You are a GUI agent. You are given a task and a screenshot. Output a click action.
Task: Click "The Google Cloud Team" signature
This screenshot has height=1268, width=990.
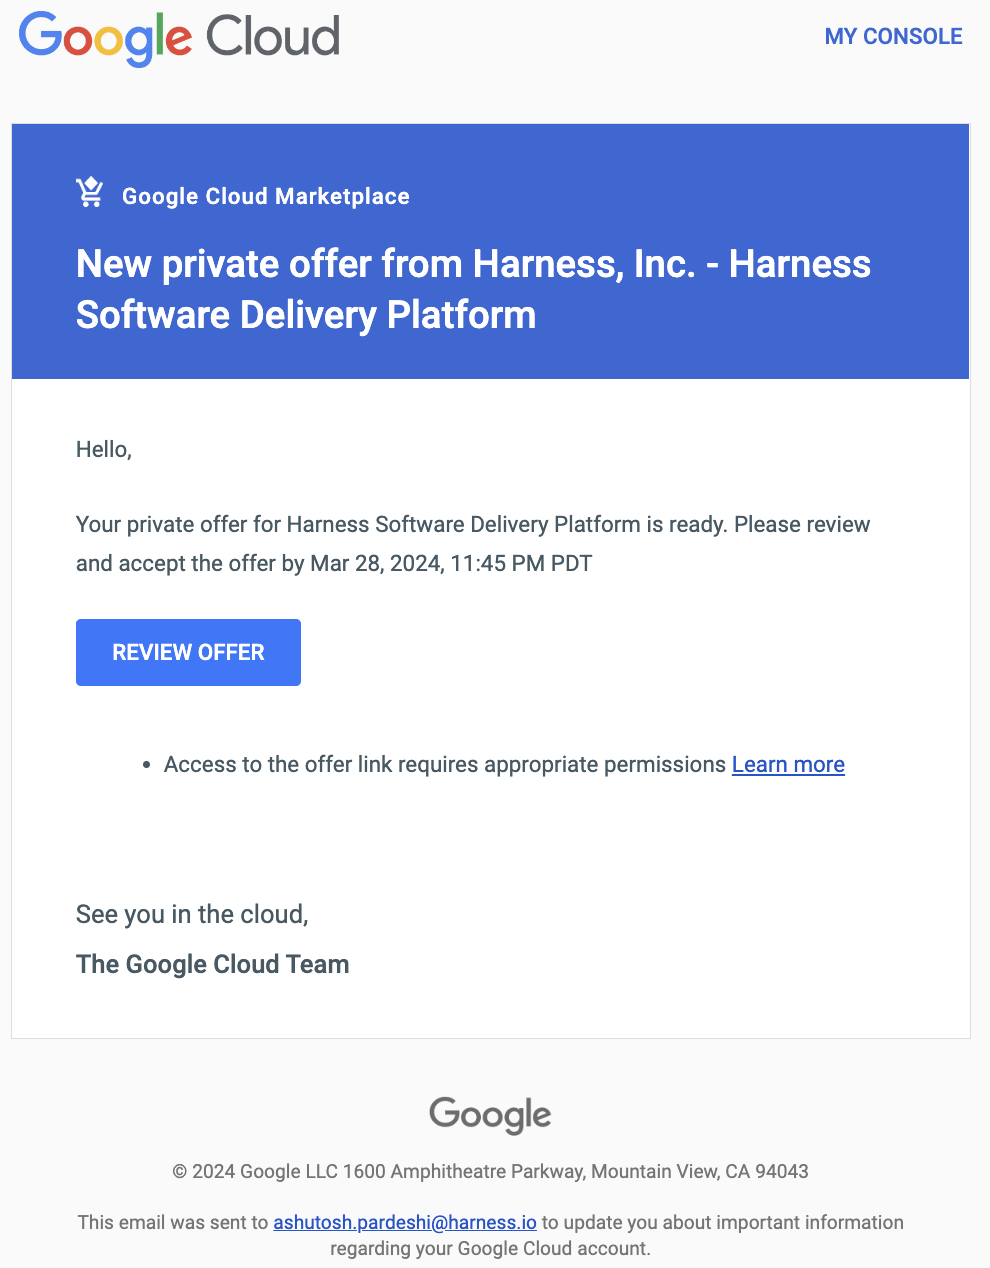point(213,965)
